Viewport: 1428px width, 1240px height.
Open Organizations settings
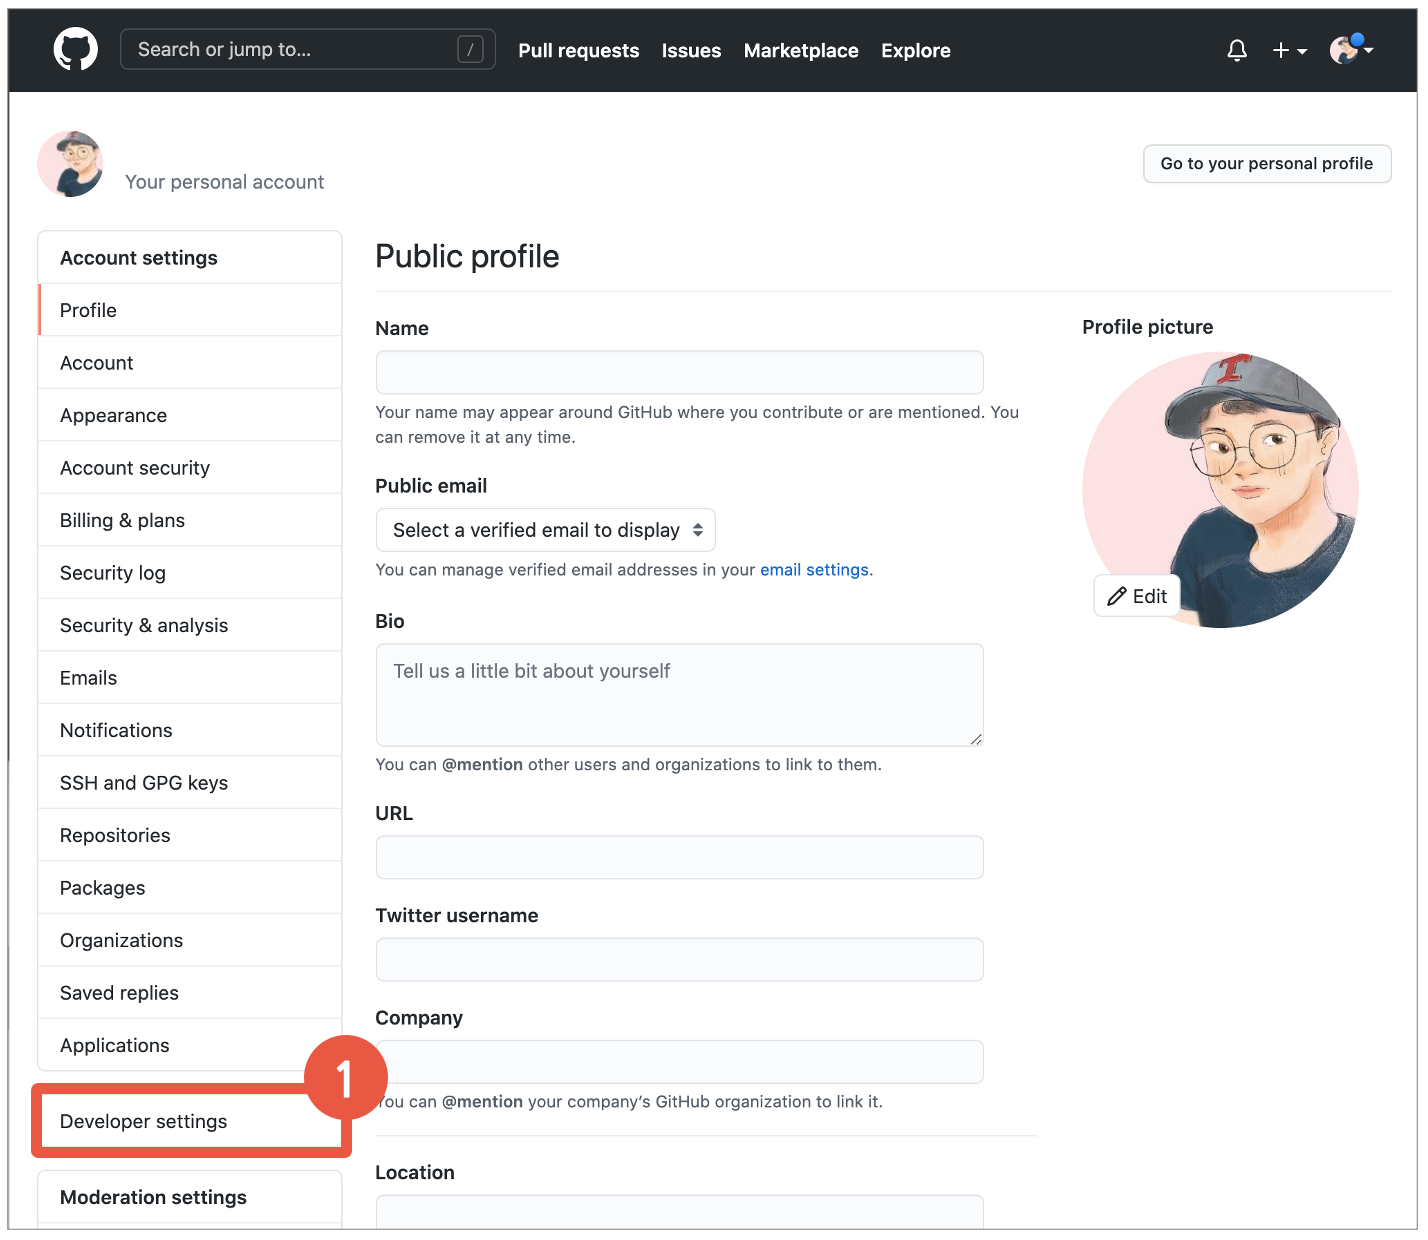190,940
